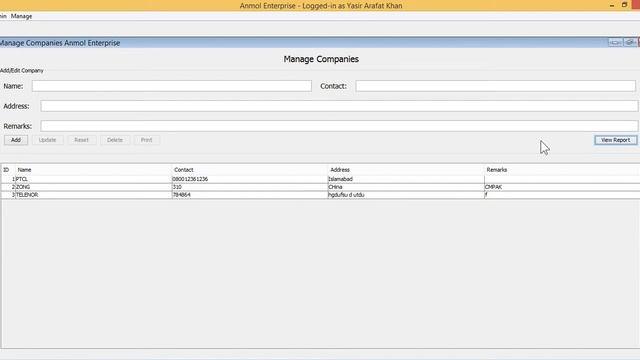This screenshot has width=640, height=360.
Task: Maximize the Manage Companies internal frame
Action: tap(630, 42)
